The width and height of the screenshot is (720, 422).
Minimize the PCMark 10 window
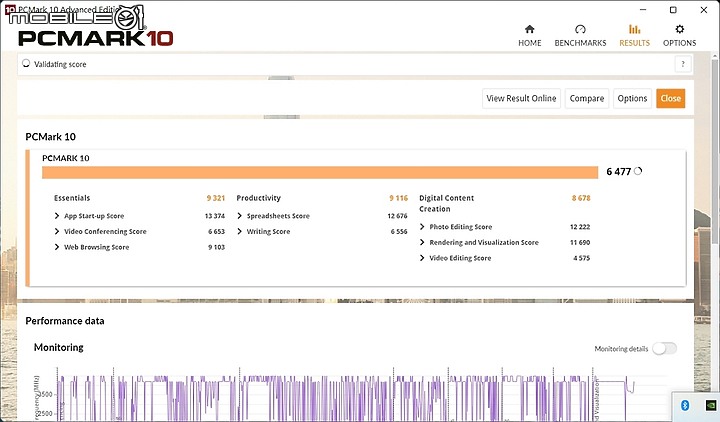tap(643, 10)
